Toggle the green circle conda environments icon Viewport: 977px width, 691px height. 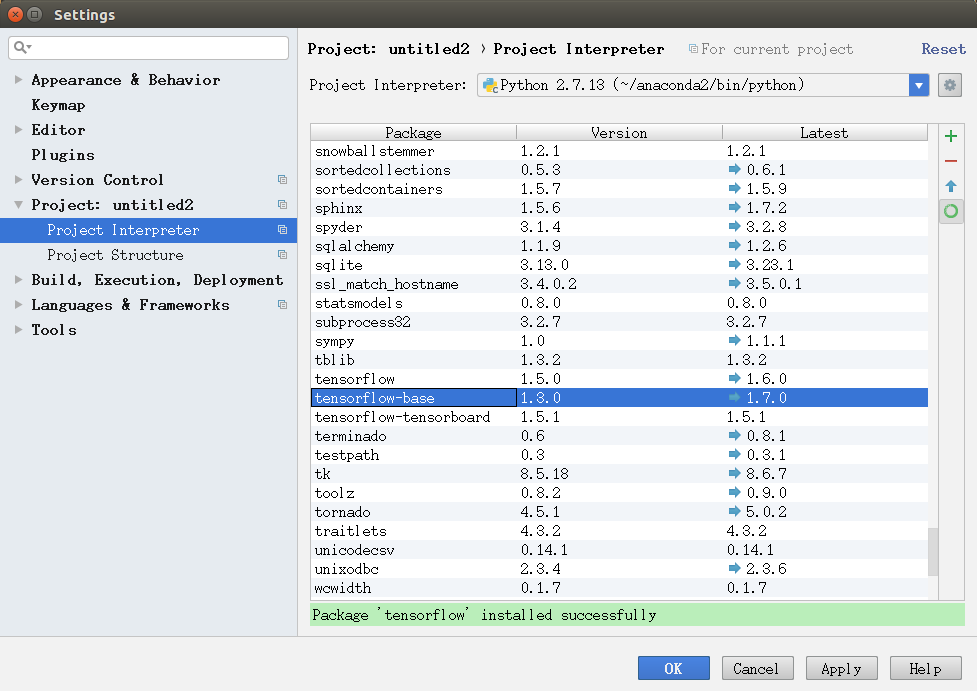950,211
